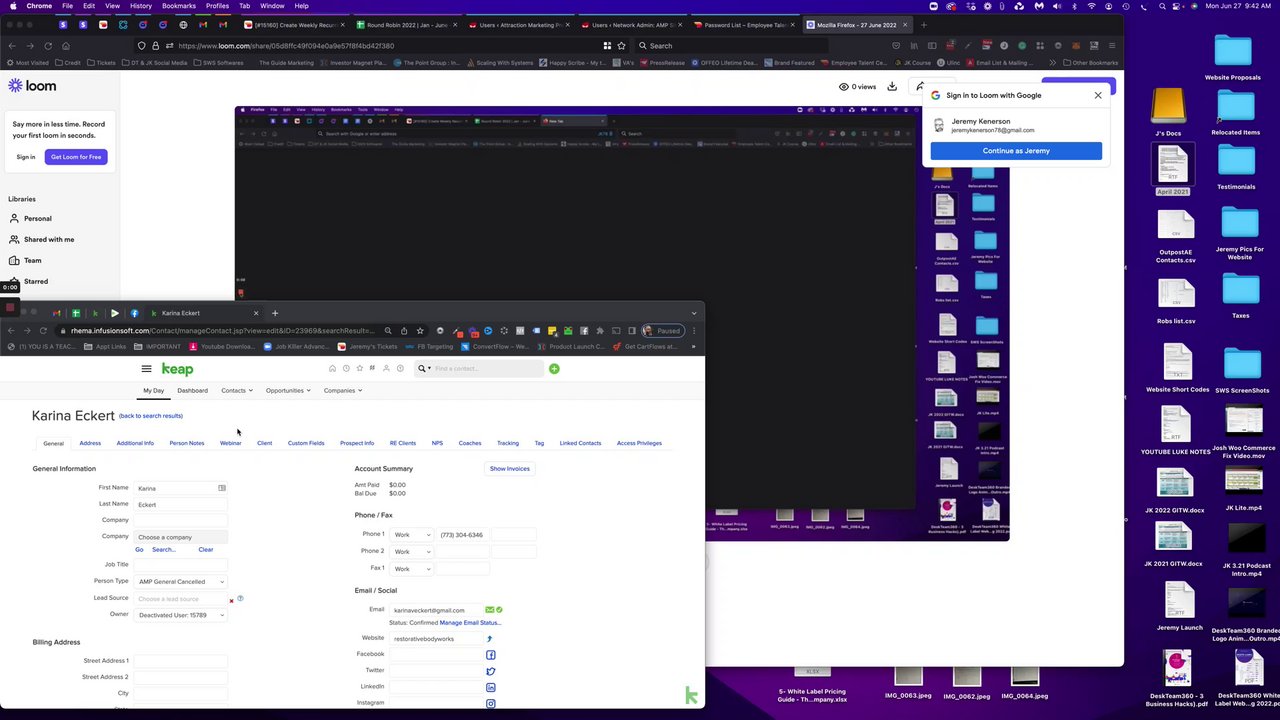Click the Keap search magnifier icon
Viewport: 1280px width, 720px height.
(421, 369)
